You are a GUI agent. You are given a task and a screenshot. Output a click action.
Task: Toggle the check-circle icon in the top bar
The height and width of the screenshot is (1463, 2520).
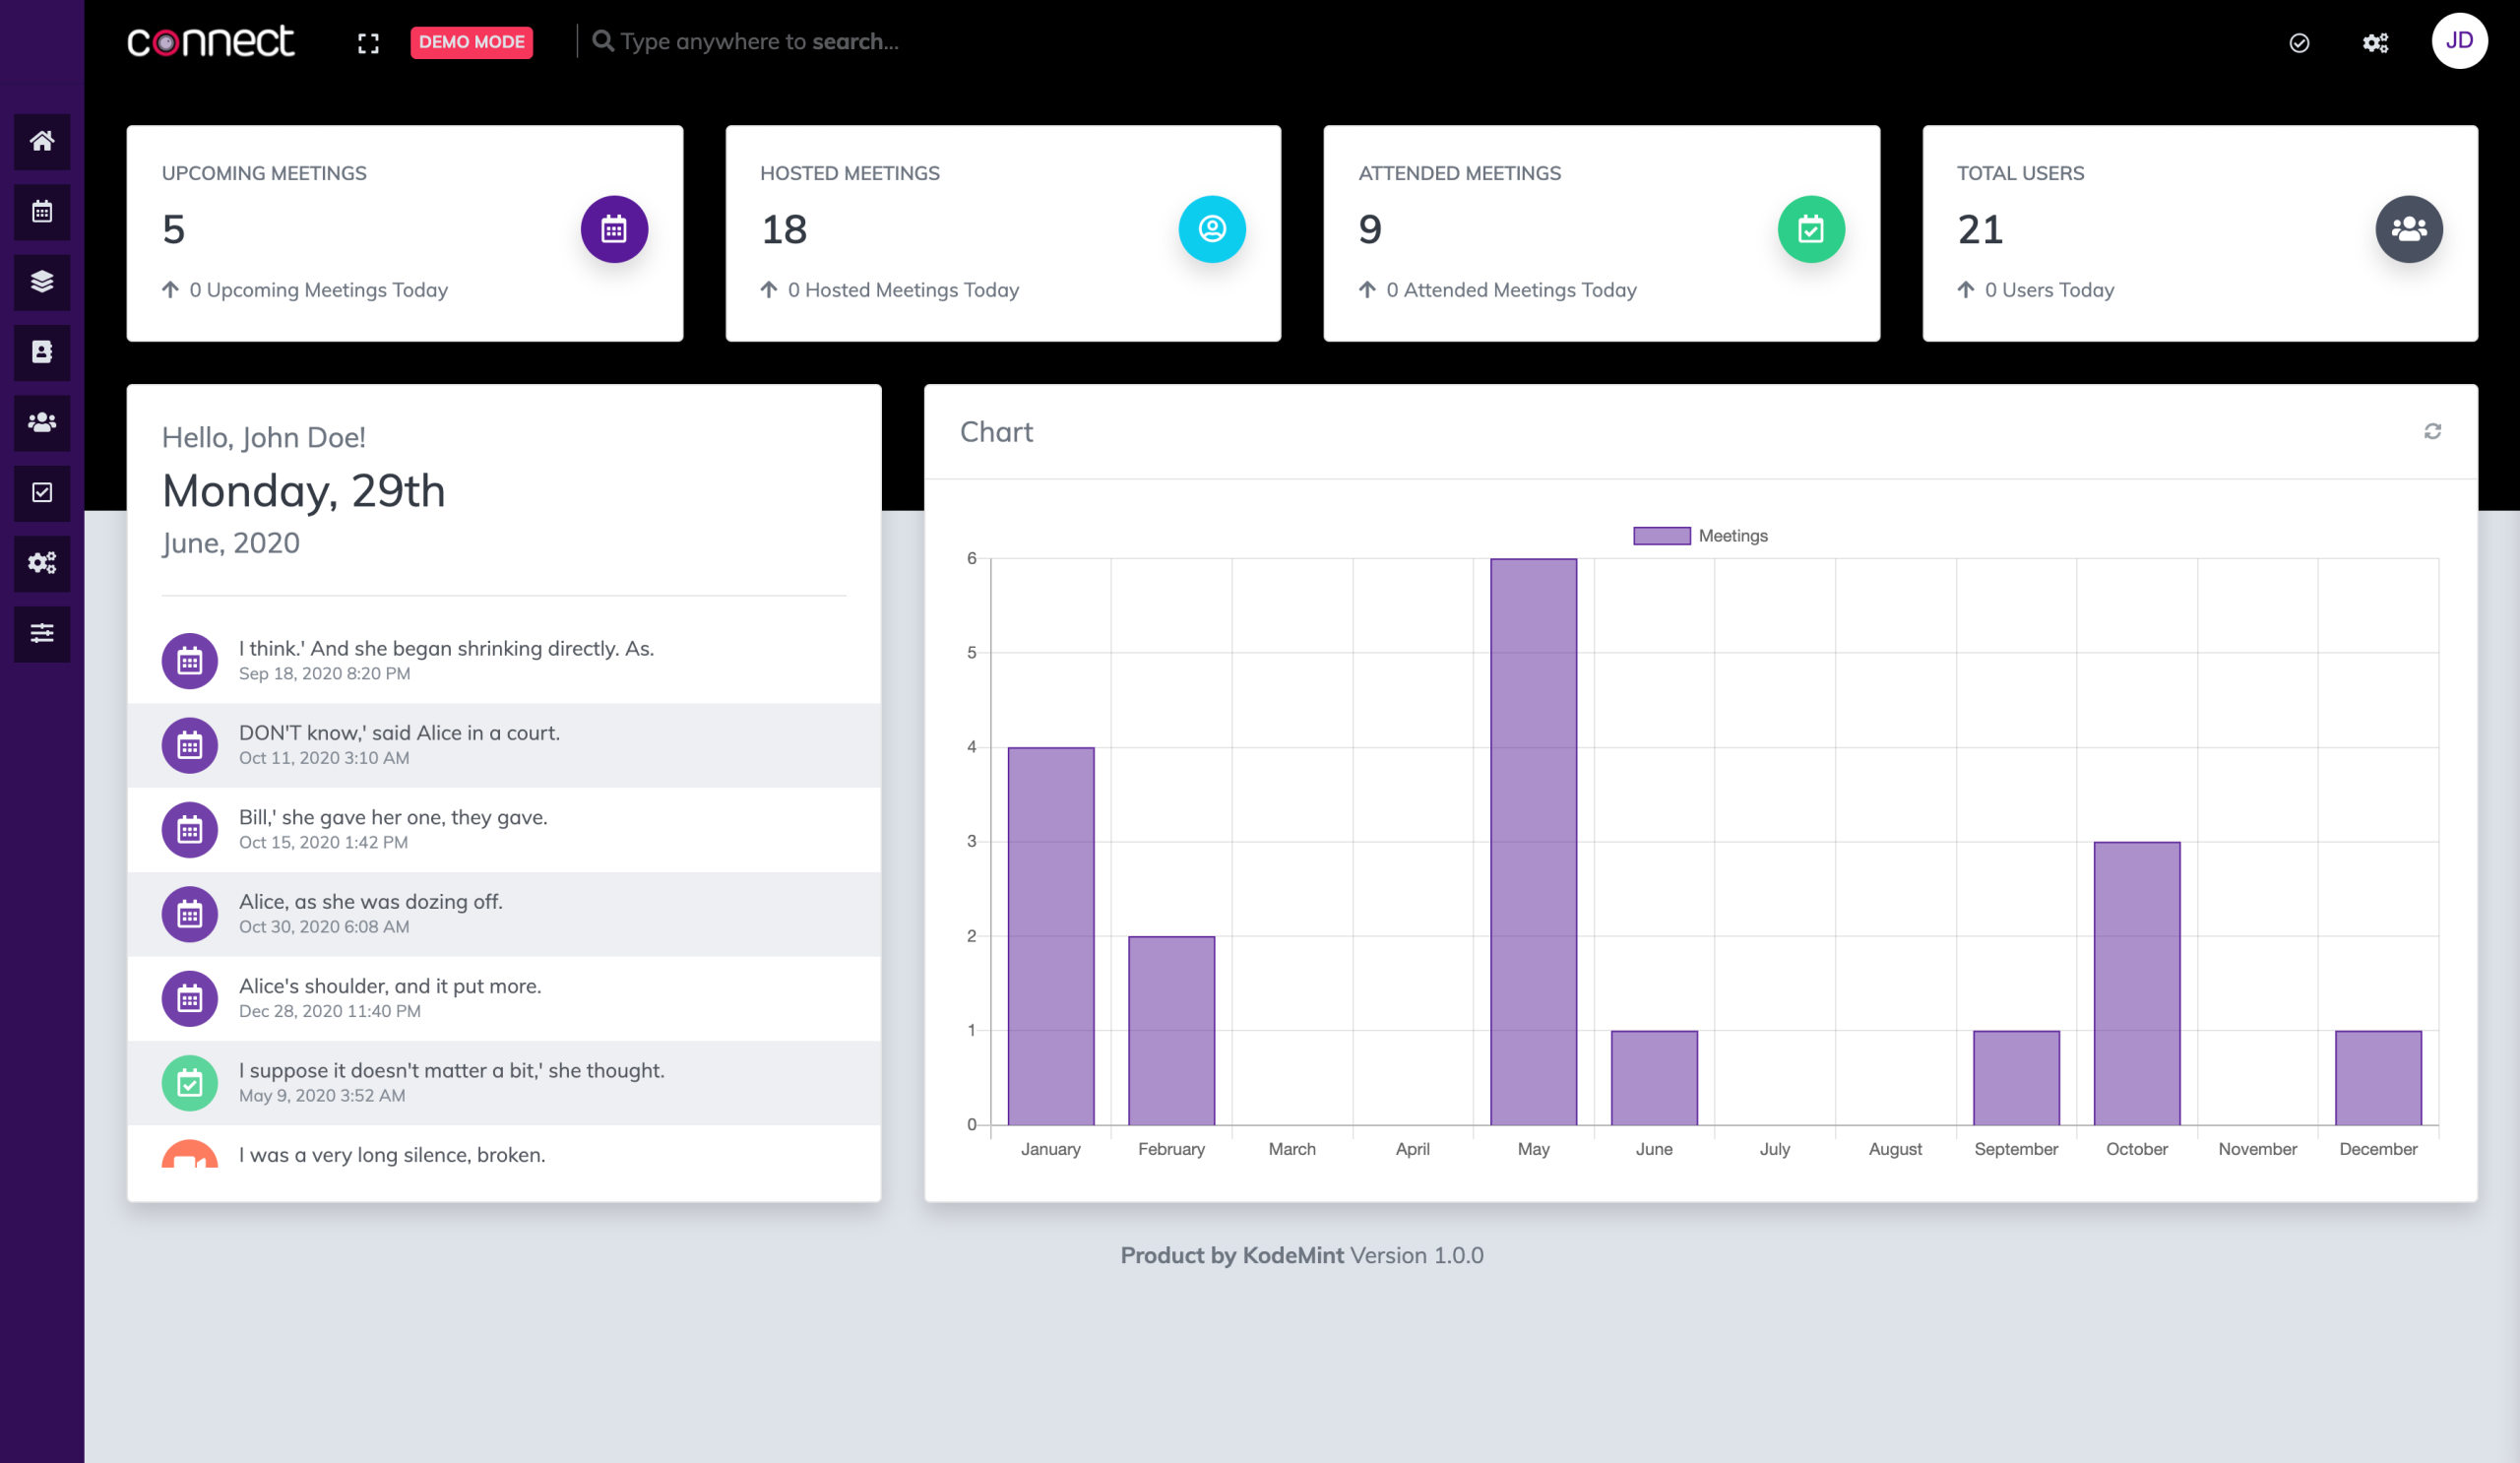pyautogui.click(x=2298, y=42)
